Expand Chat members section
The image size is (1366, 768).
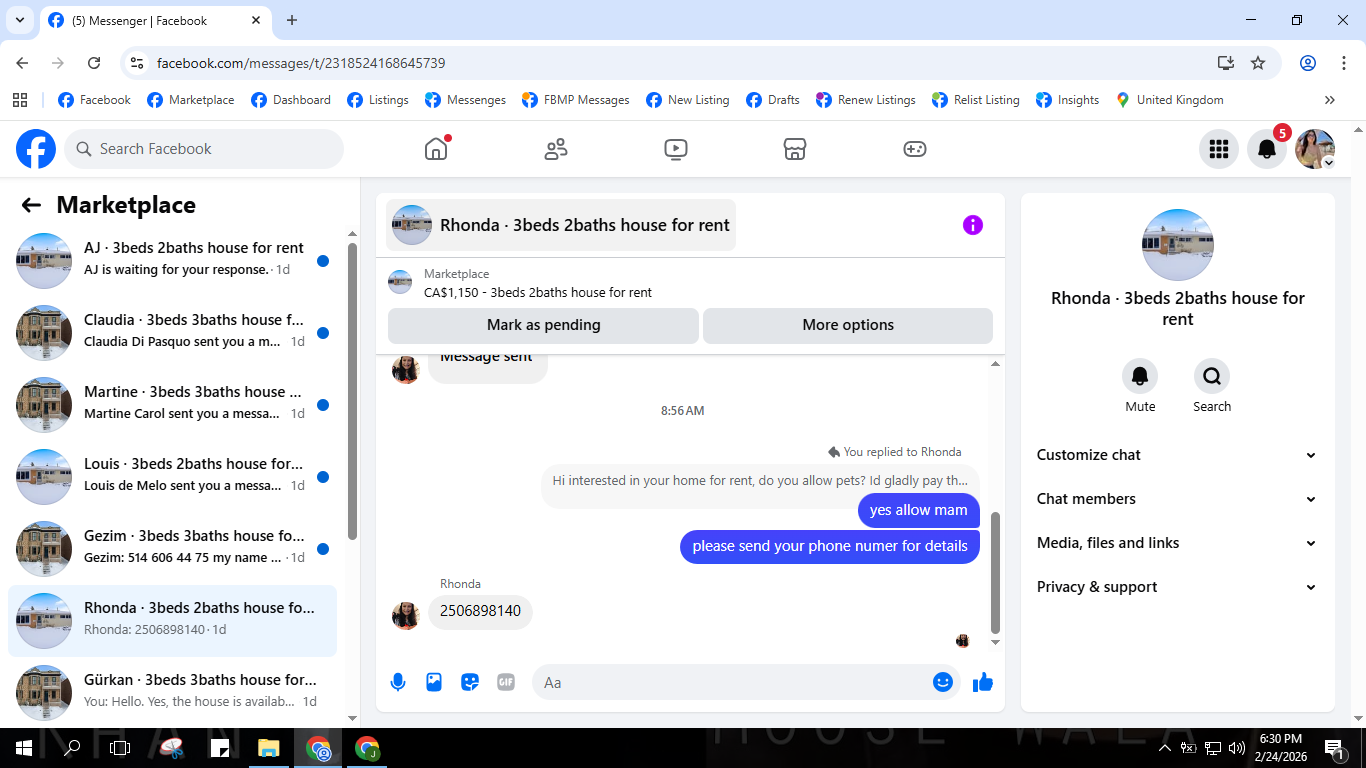click(1177, 499)
